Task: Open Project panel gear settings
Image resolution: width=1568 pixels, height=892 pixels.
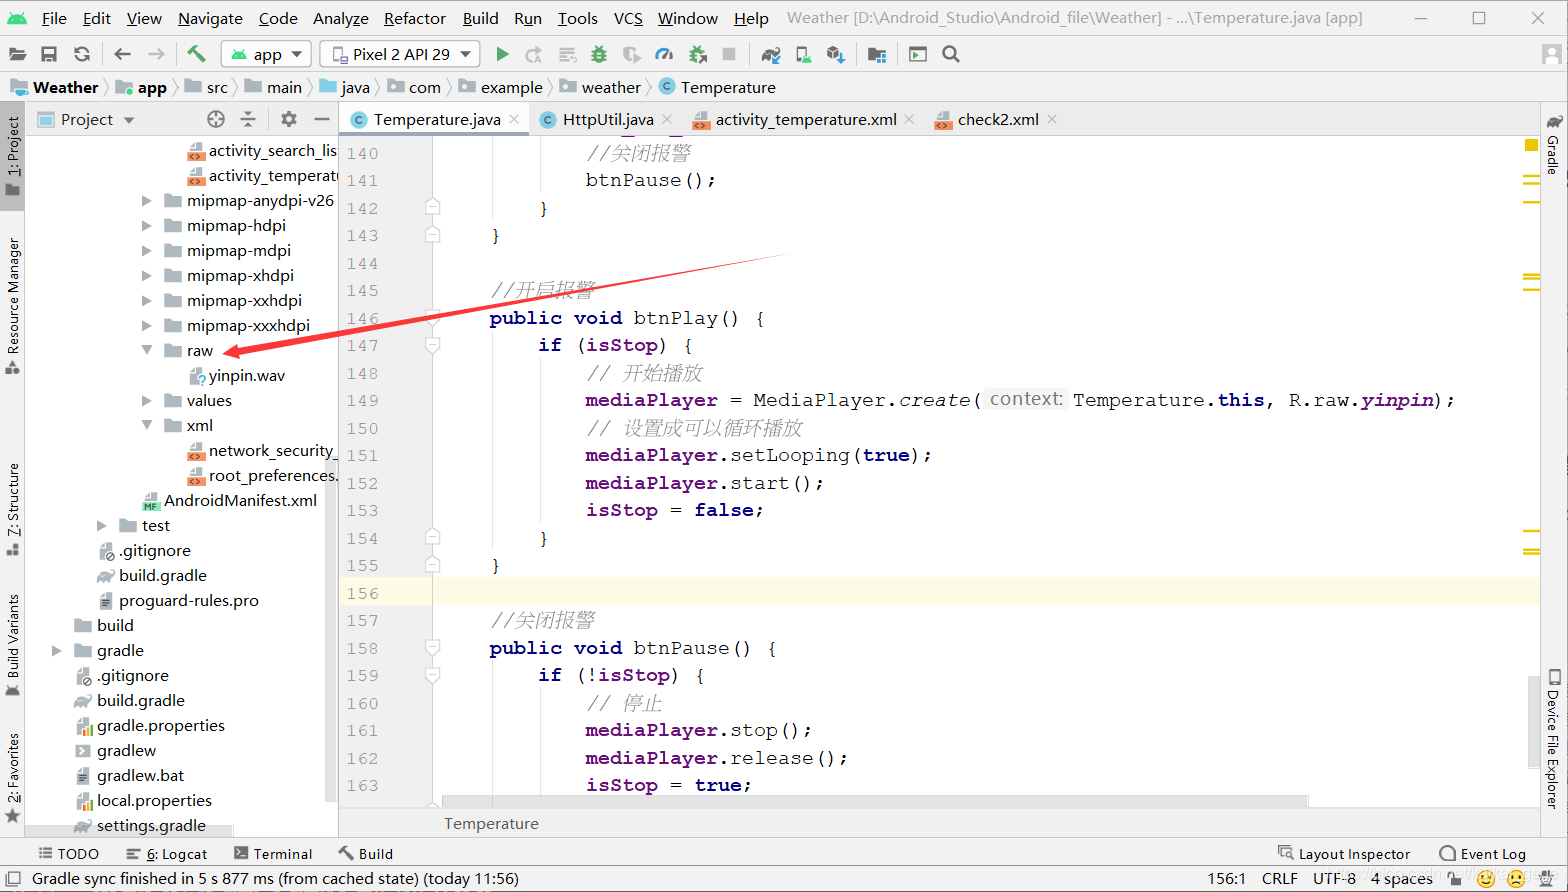Action: pyautogui.click(x=289, y=119)
